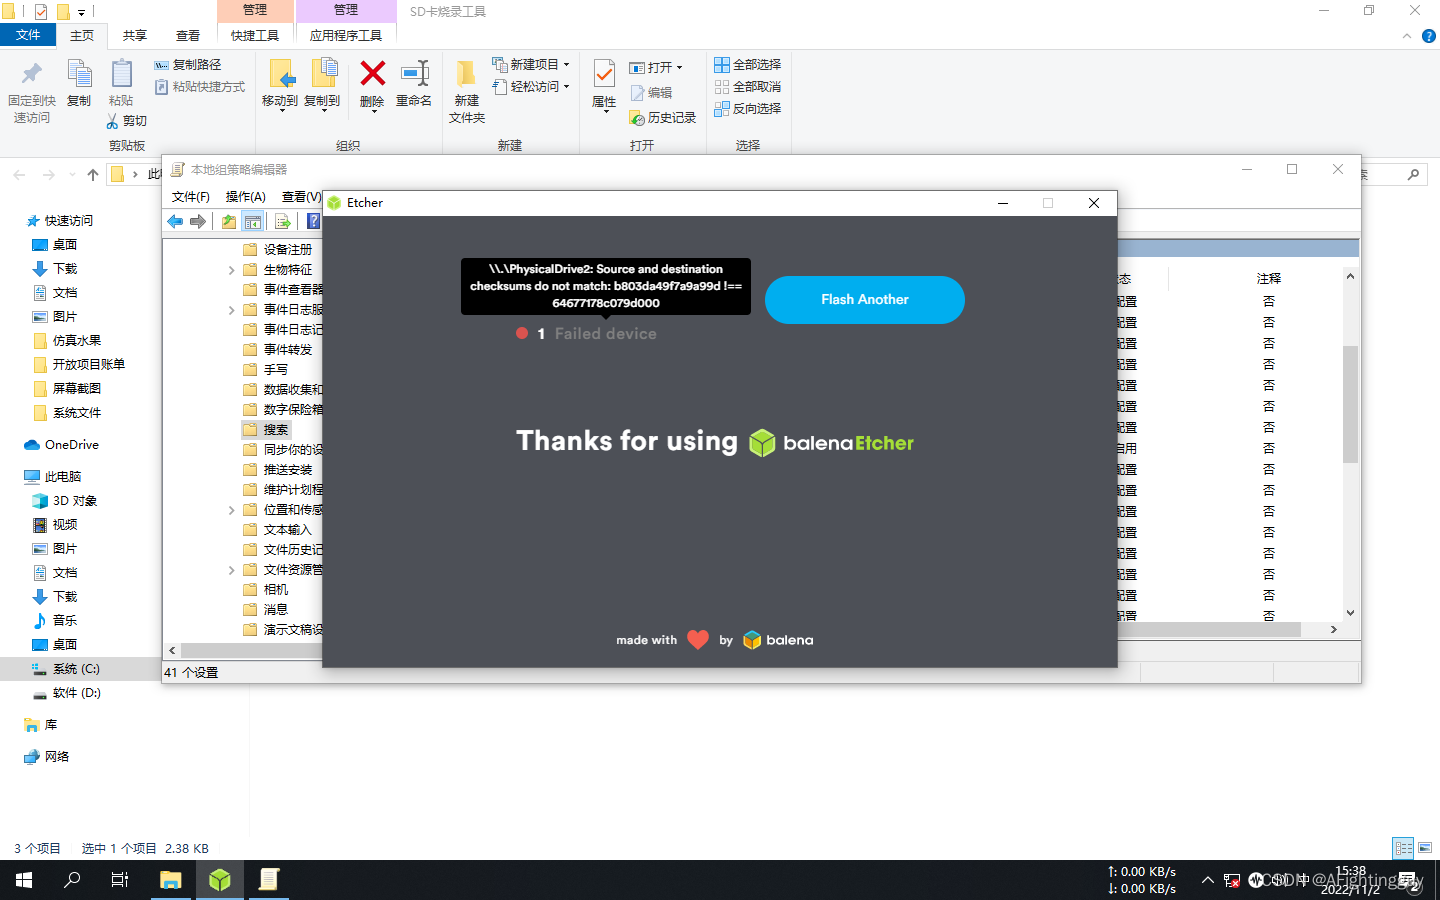Select 网络 in navigation pane
The height and width of the screenshot is (900, 1440).
pyautogui.click(x=46, y=757)
